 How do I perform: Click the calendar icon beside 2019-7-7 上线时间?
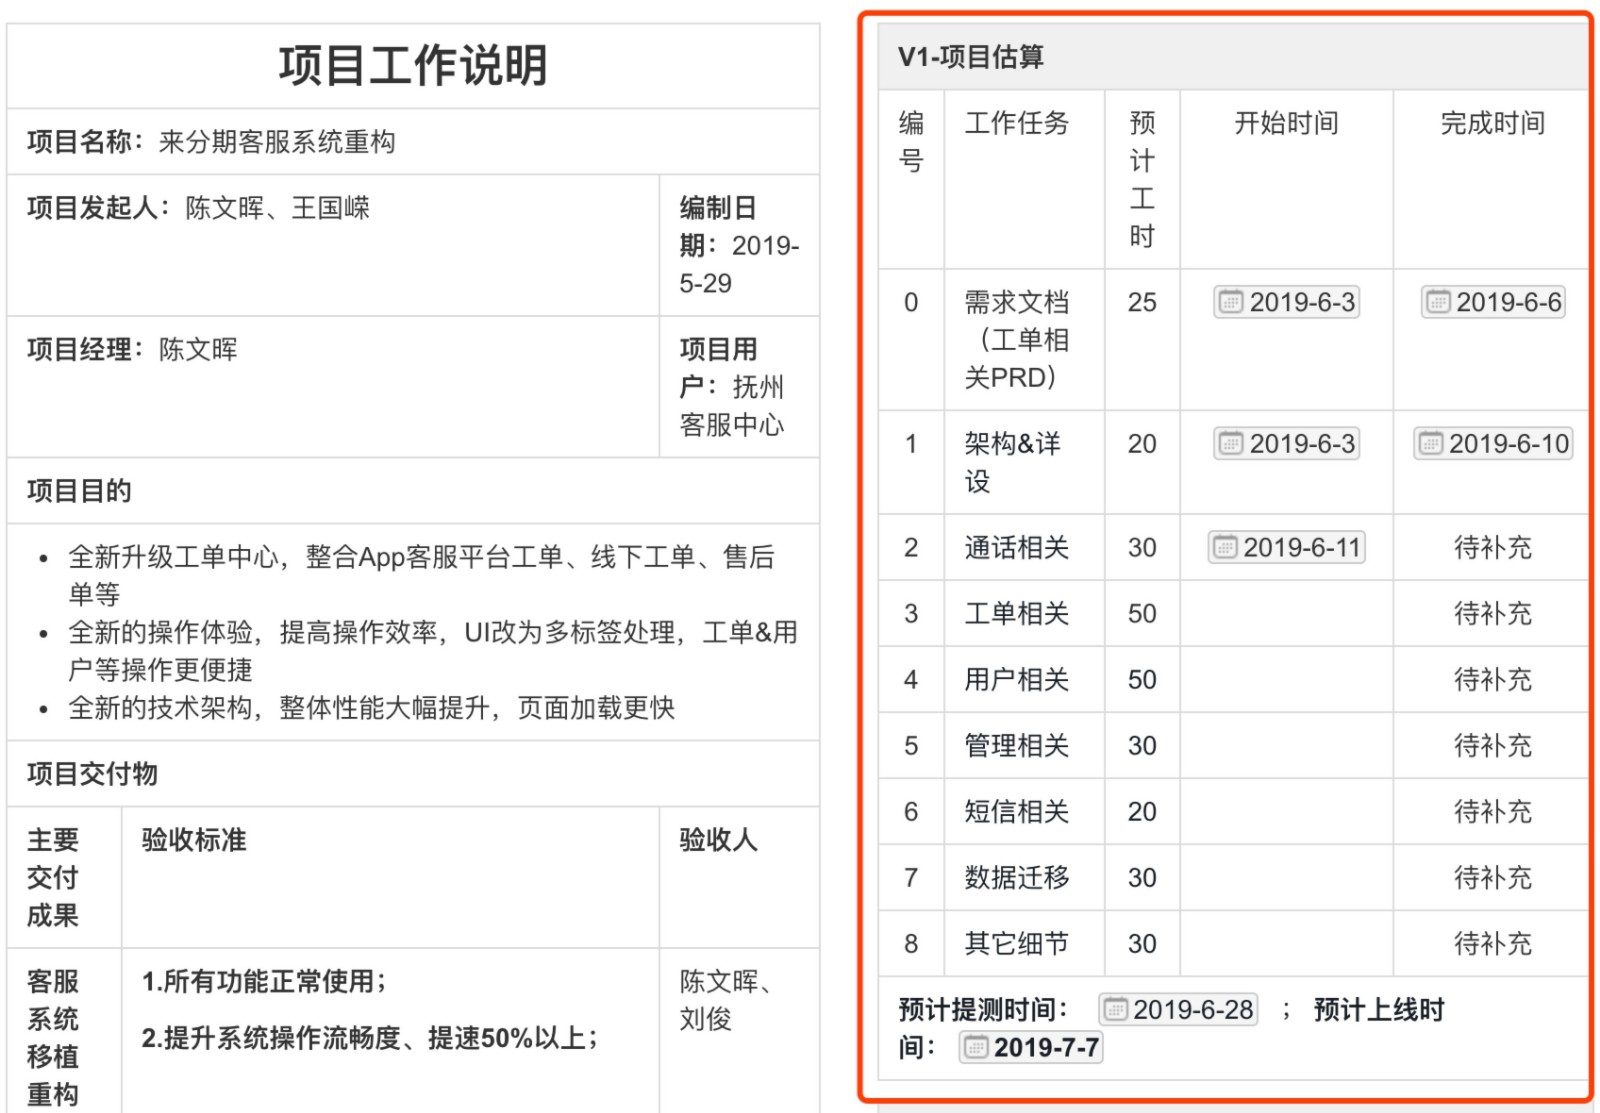pyautogui.click(x=974, y=1047)
